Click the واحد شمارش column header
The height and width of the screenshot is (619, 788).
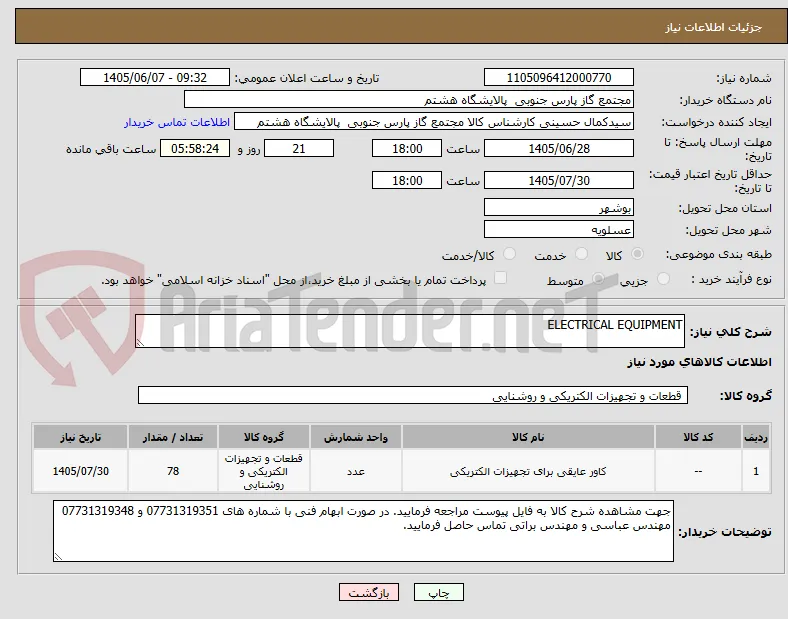tap(355, 437)
